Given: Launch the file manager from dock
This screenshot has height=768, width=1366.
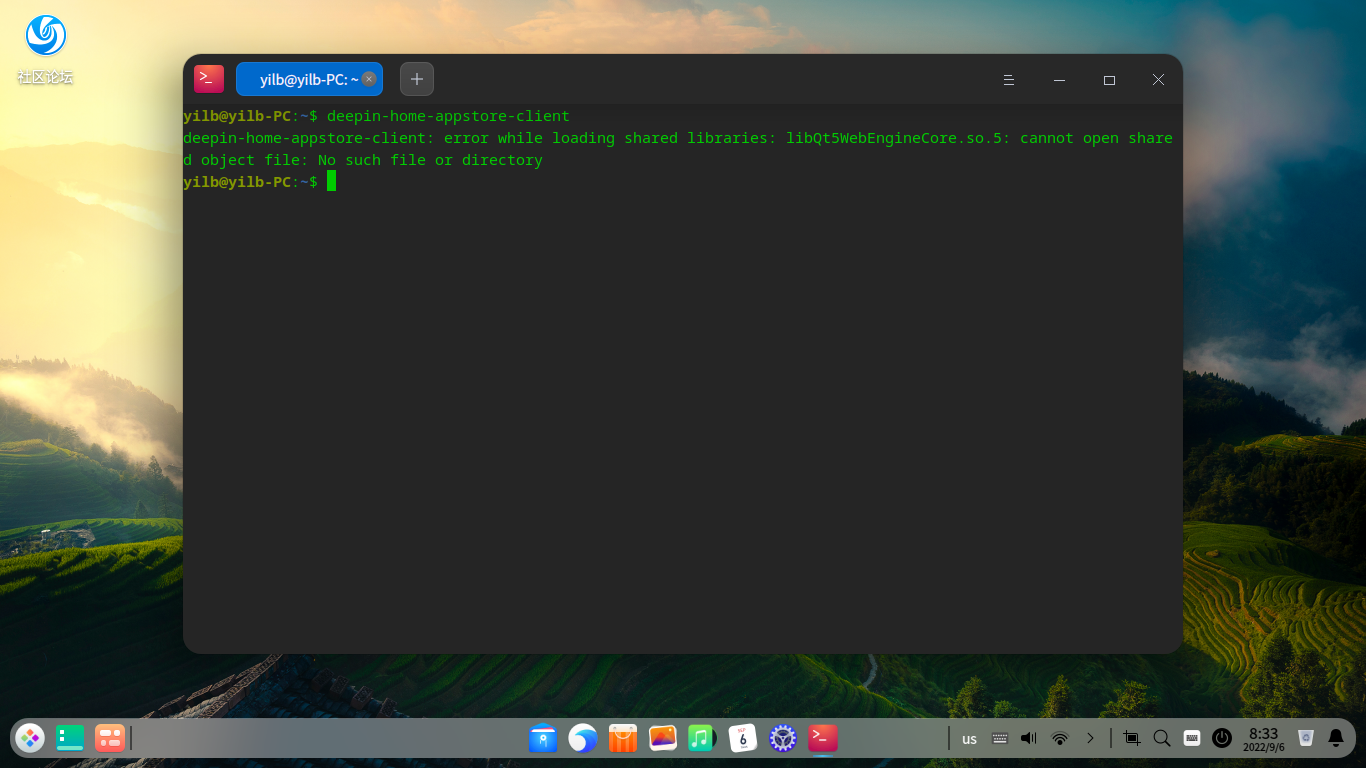Looking at the screenshot, I should 543,738.
